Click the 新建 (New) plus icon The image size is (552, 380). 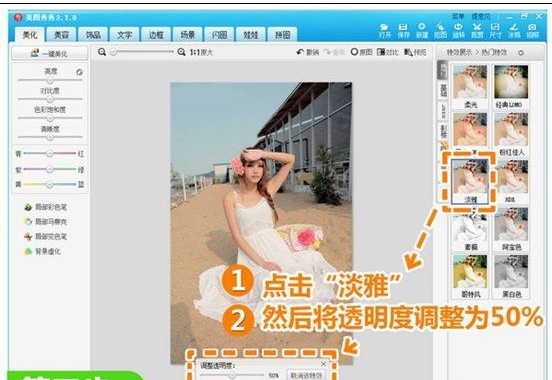(x=421, y=27)
